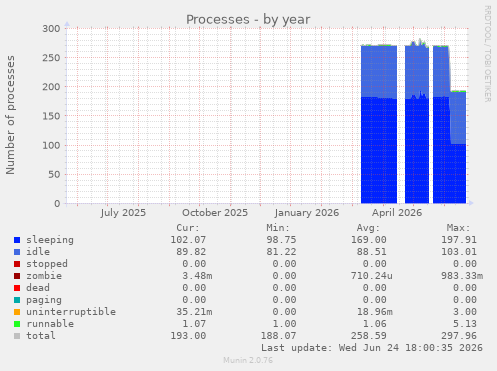This screenshot has width=497, height=371.
Task: Click uninterruptible average value 18.96m
Action: tap(375, 312)
